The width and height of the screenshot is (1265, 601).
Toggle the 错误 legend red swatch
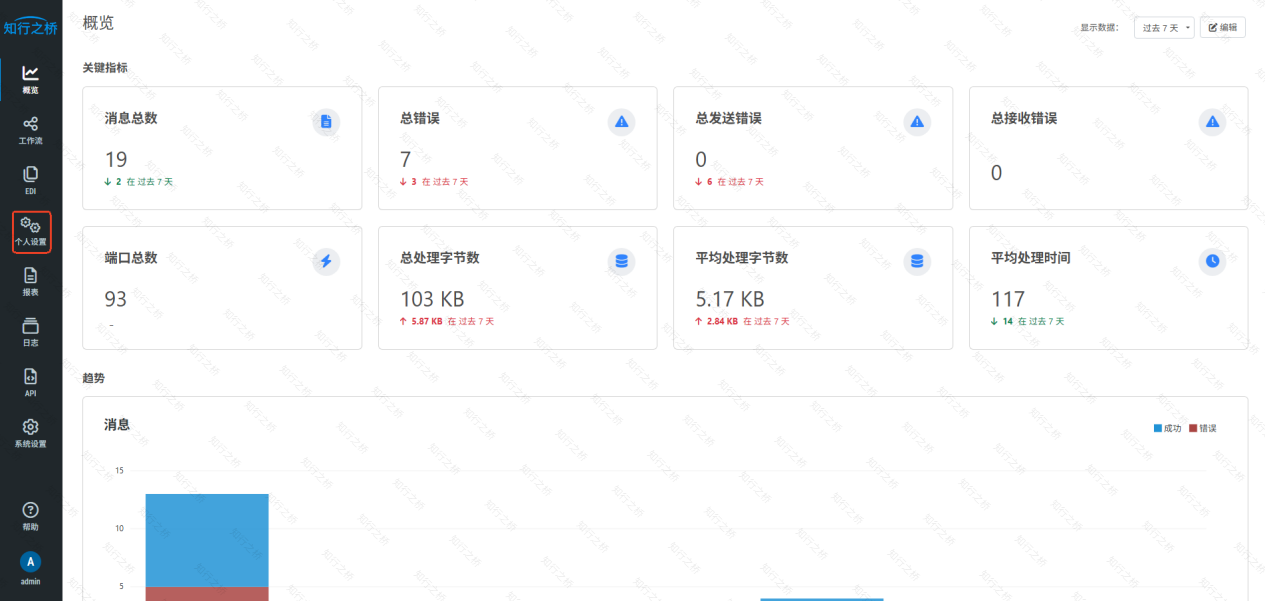click(1193, 428)
